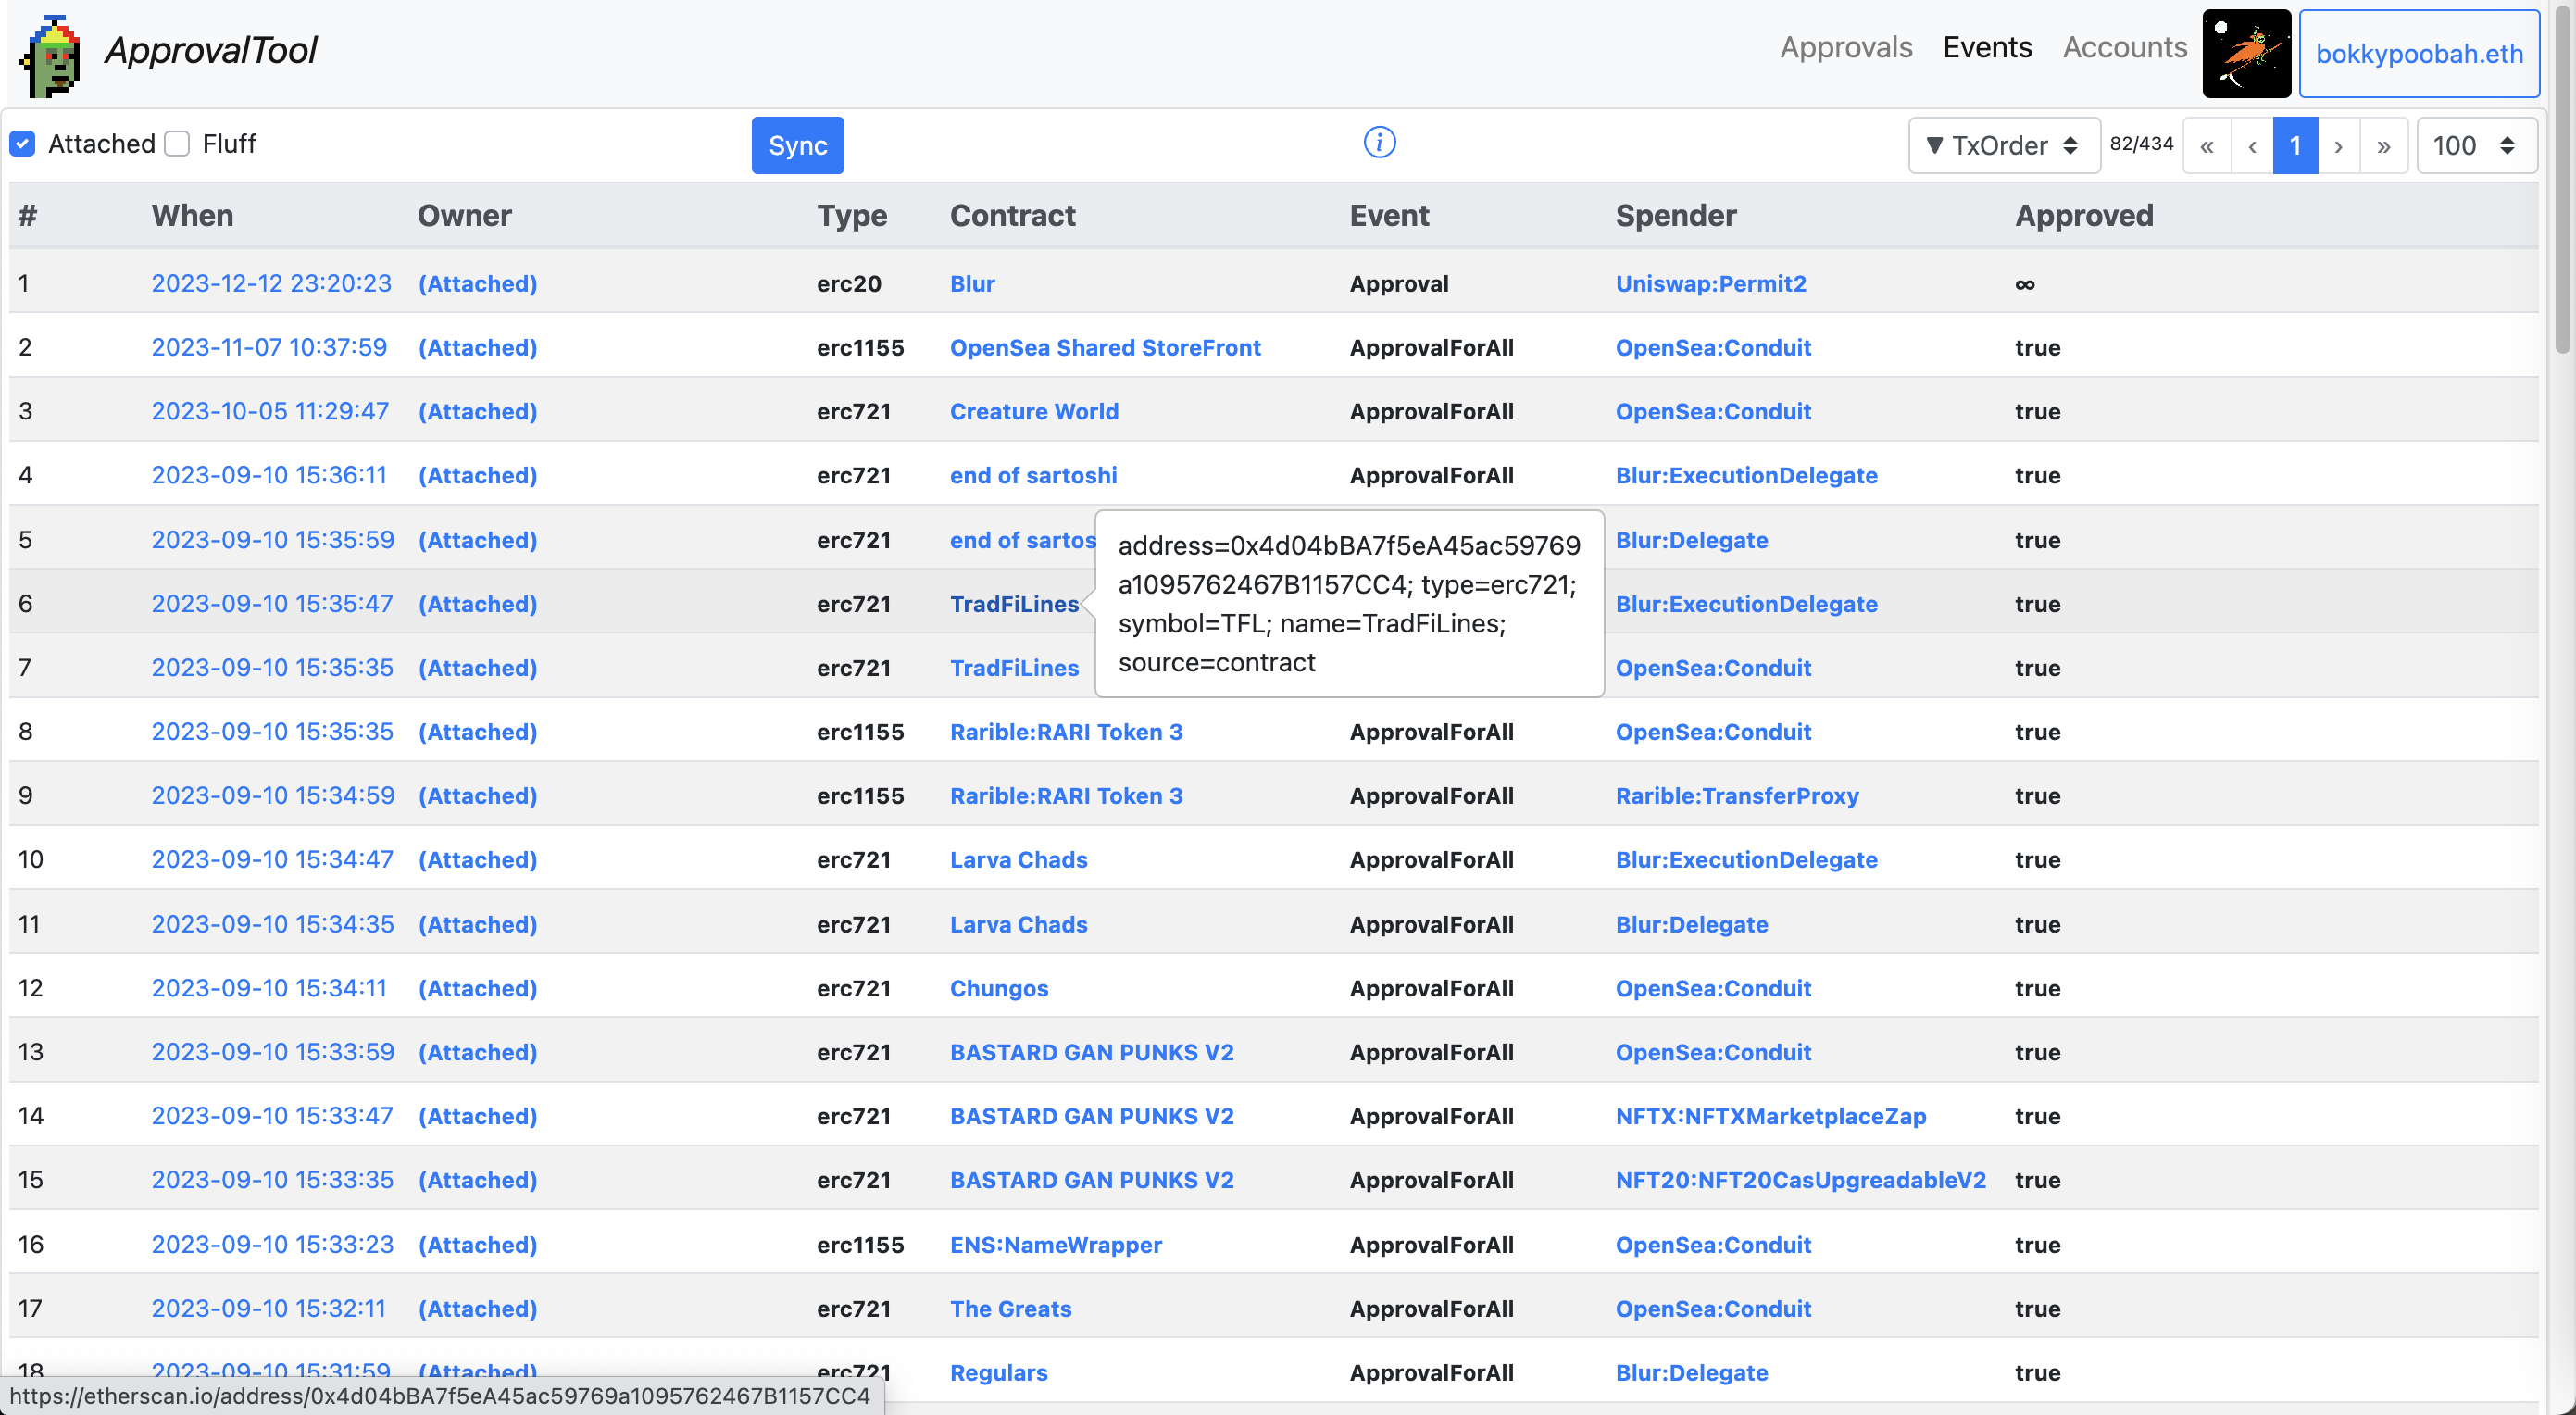Go to first page using double-left arrows
The width and height of the screenshot is (2576, 1415).
pyautogui.click(x=2206, y=146)
